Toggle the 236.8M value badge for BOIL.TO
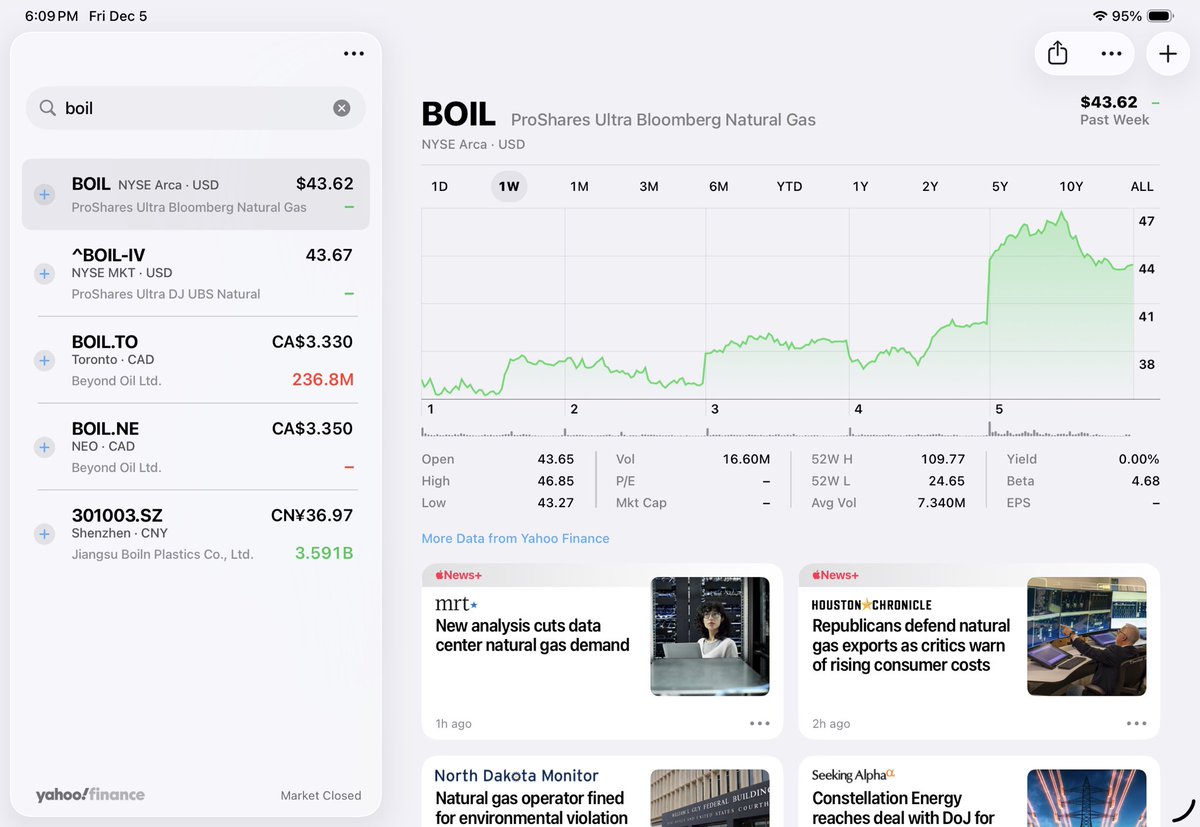1200x827 pixels. (322, 380)
